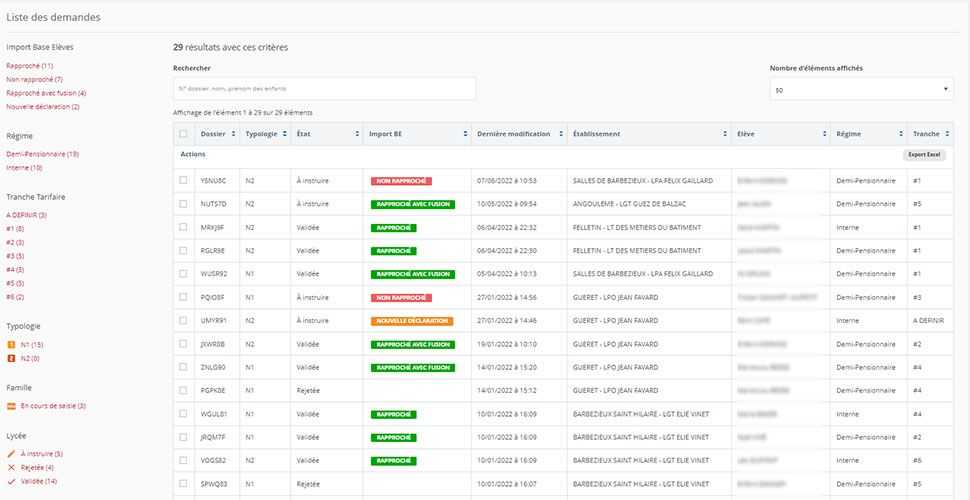970x500 pixels.
Task: Check the box for dossier YSNU8C
Action: (x=183, y=181)
